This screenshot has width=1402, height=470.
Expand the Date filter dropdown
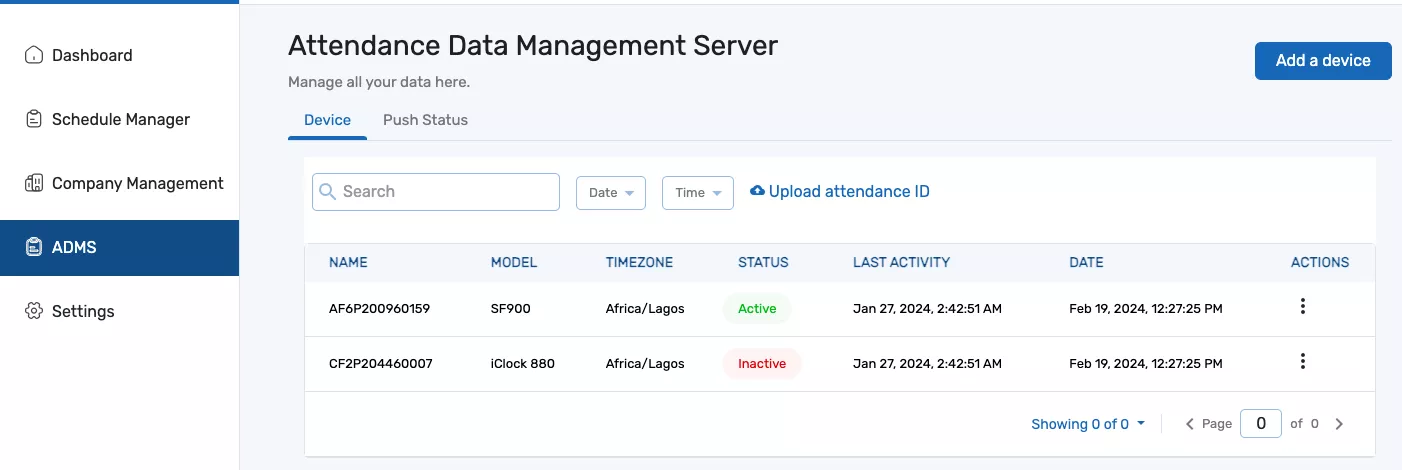tap(611, 193)
